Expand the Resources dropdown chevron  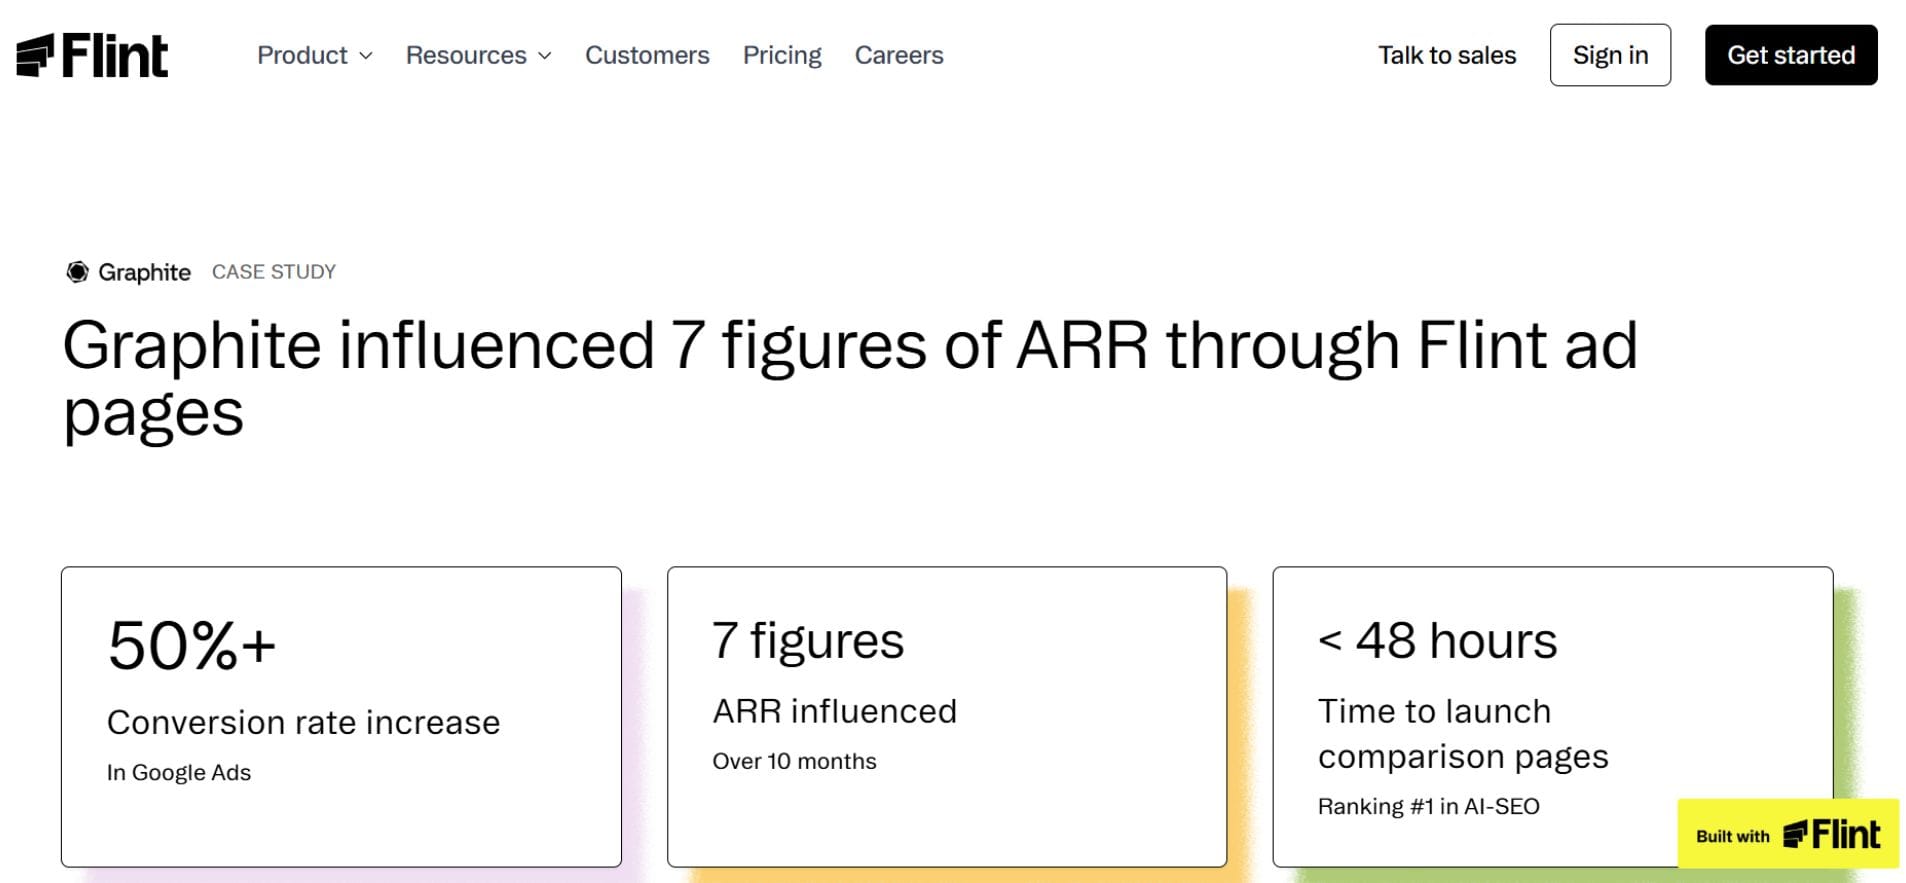point(545,56)
